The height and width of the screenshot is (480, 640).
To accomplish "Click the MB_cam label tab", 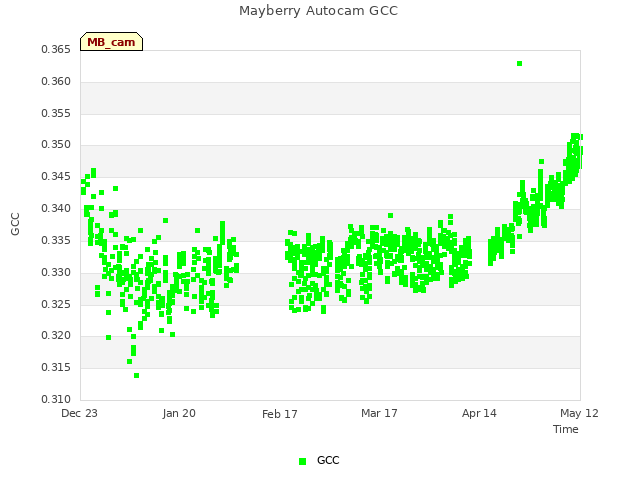I will pyautogui.click(x=111, y=42).
